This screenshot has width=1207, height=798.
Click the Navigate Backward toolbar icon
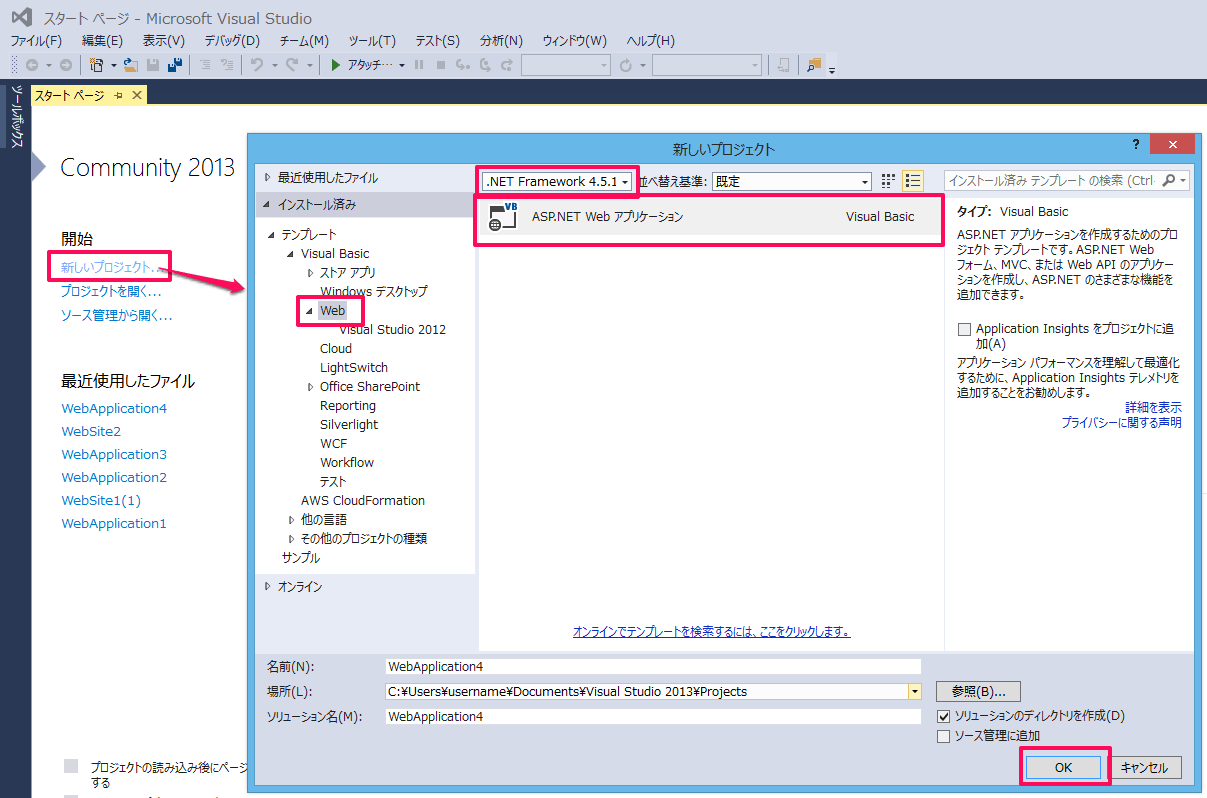tap(32, 64)
